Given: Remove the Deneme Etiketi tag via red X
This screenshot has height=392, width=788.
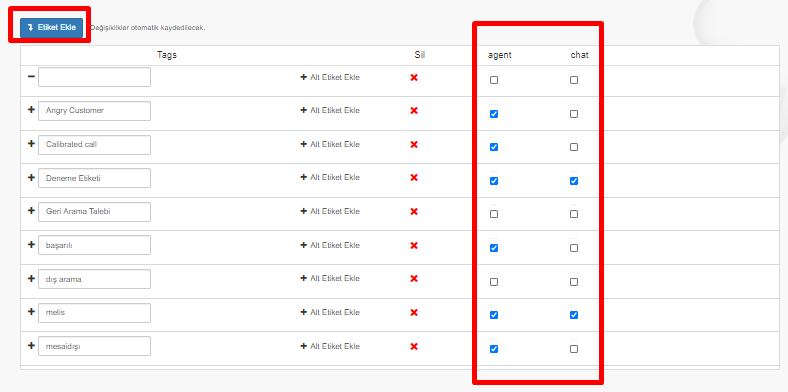Looking at the screenshot, I should pyautogui.click(x=414, y=177).
